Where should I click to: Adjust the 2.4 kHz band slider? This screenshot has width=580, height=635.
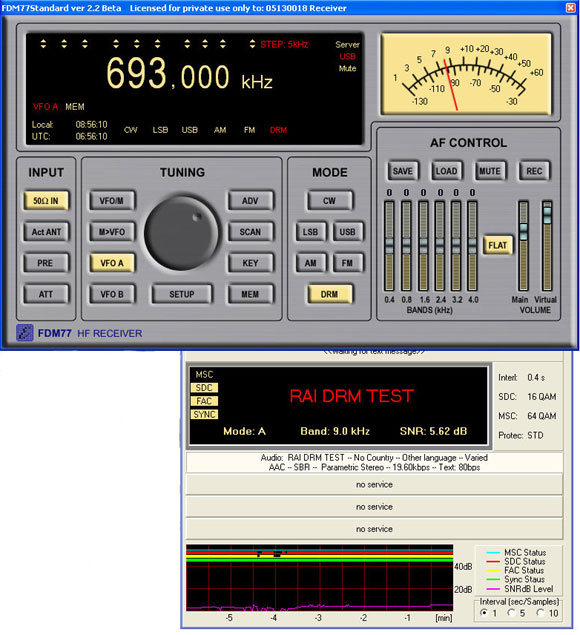click(x=440, y=245)
